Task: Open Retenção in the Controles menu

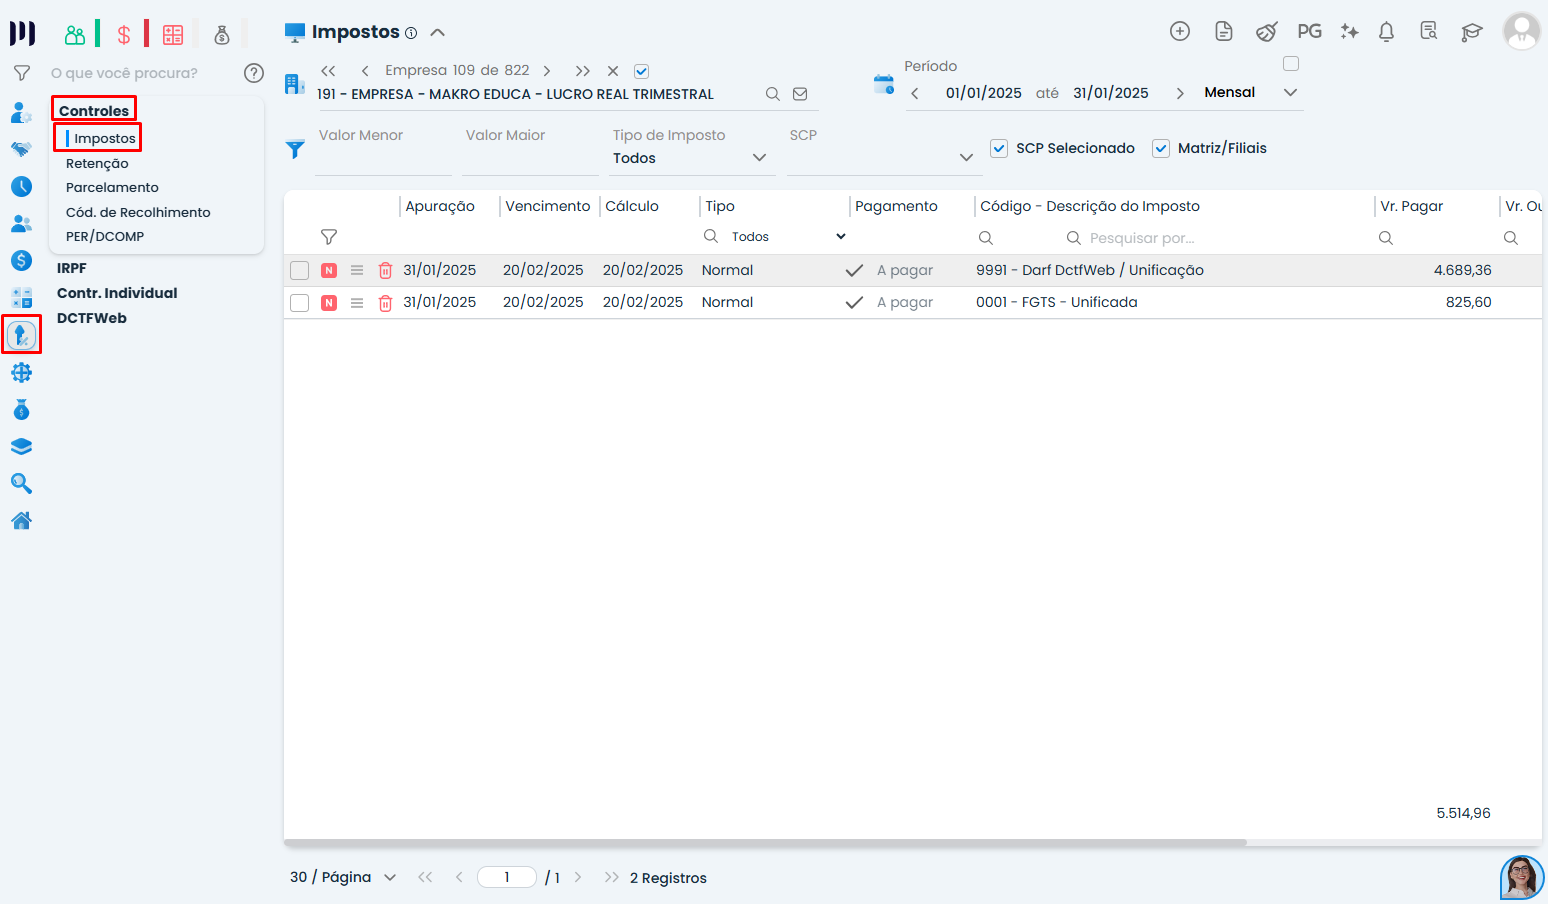Action: point(97,164)
